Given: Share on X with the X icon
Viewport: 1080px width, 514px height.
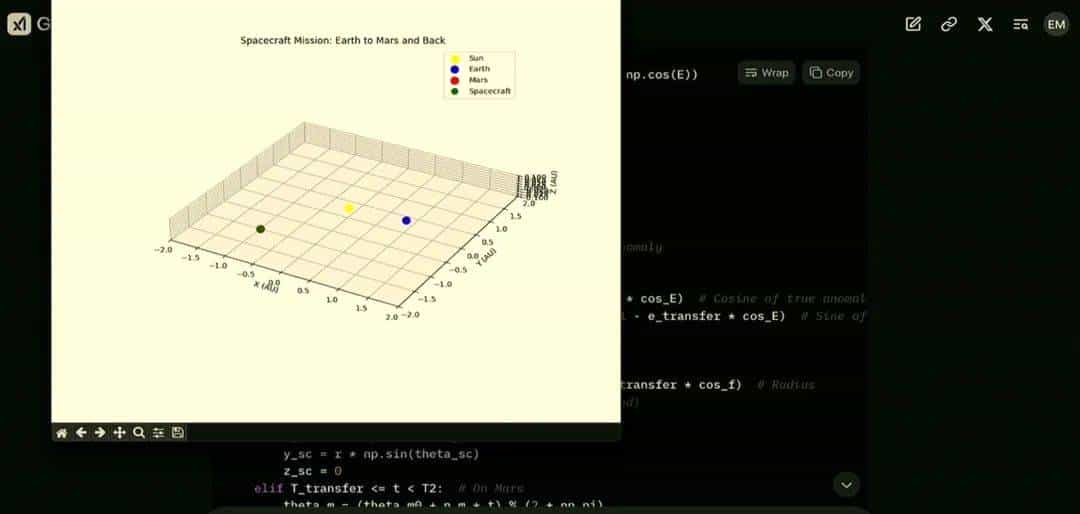Looking at the screenshot, I should (x=985, y=24).
